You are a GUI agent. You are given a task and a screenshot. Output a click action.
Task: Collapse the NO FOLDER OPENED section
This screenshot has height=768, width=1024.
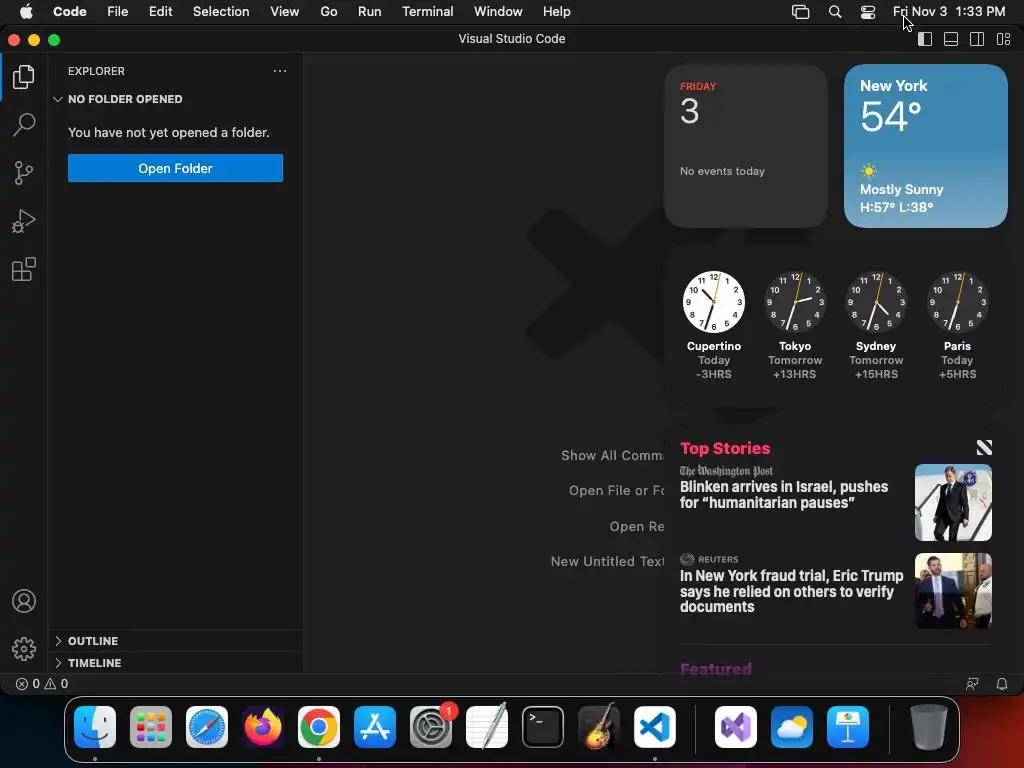click(175, 99)
